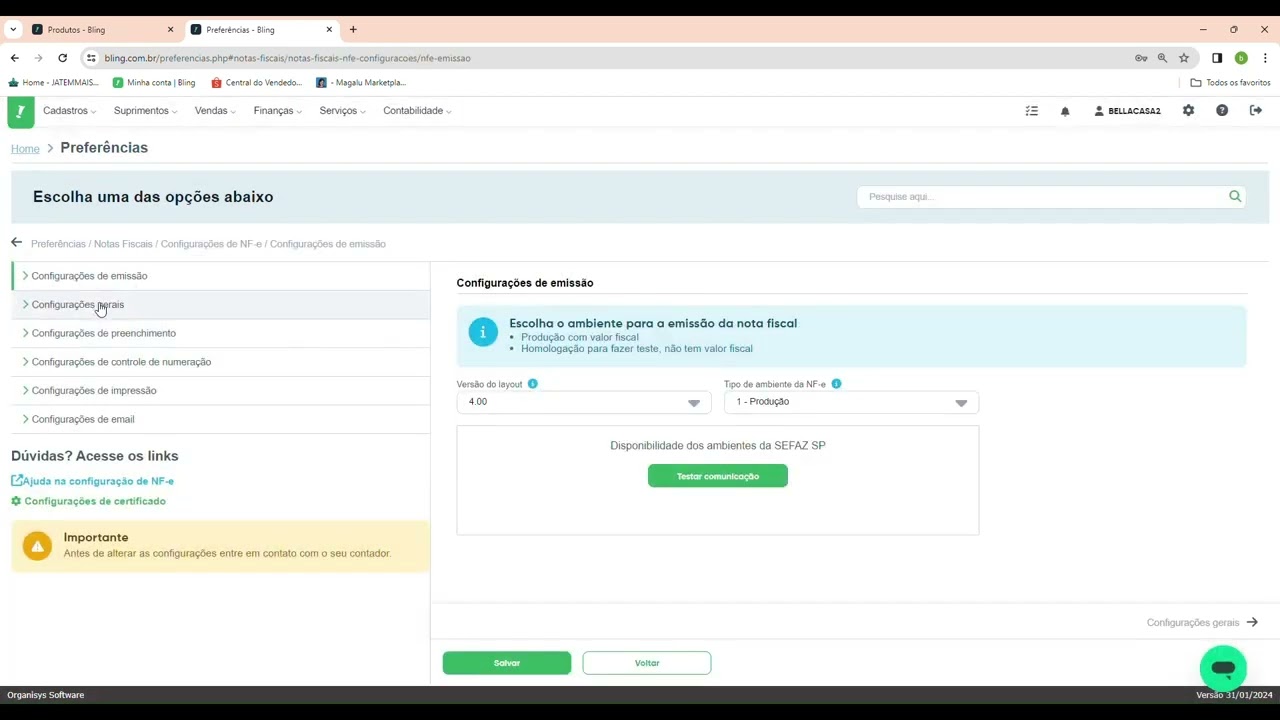The width and height of the screenshot is (1280, 720).
Task: Open Todos os favoritos folder
Action: point(1231,83)
